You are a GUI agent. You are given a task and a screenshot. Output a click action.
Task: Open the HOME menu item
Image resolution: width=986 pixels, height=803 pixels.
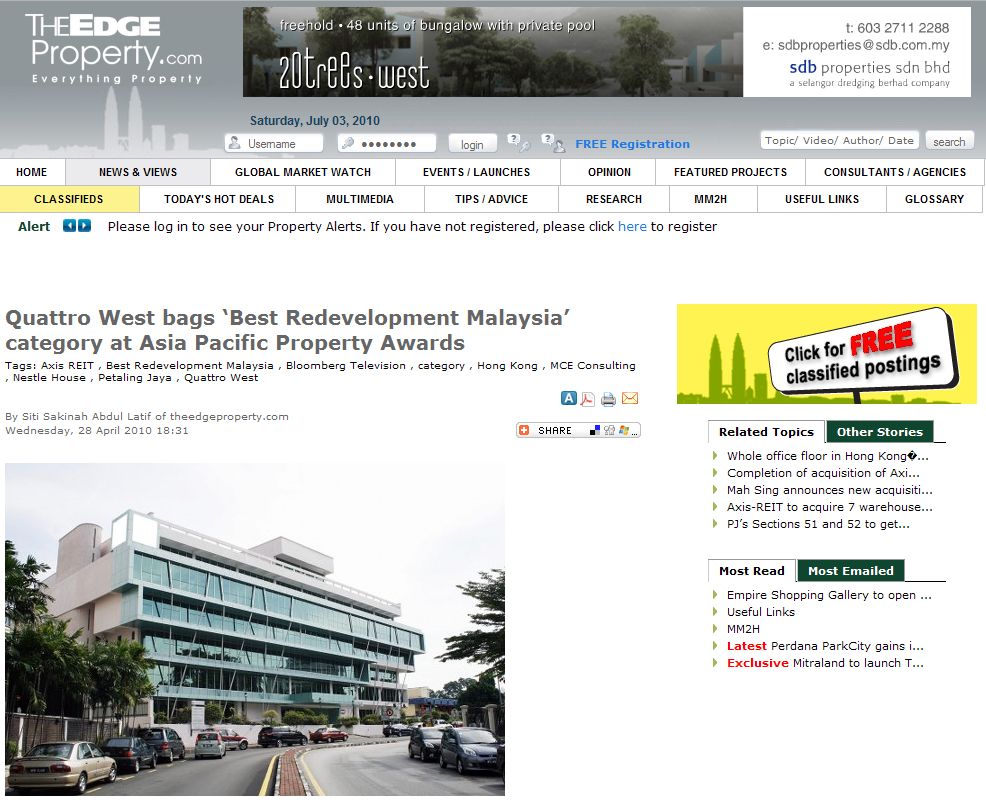[31, 172]
